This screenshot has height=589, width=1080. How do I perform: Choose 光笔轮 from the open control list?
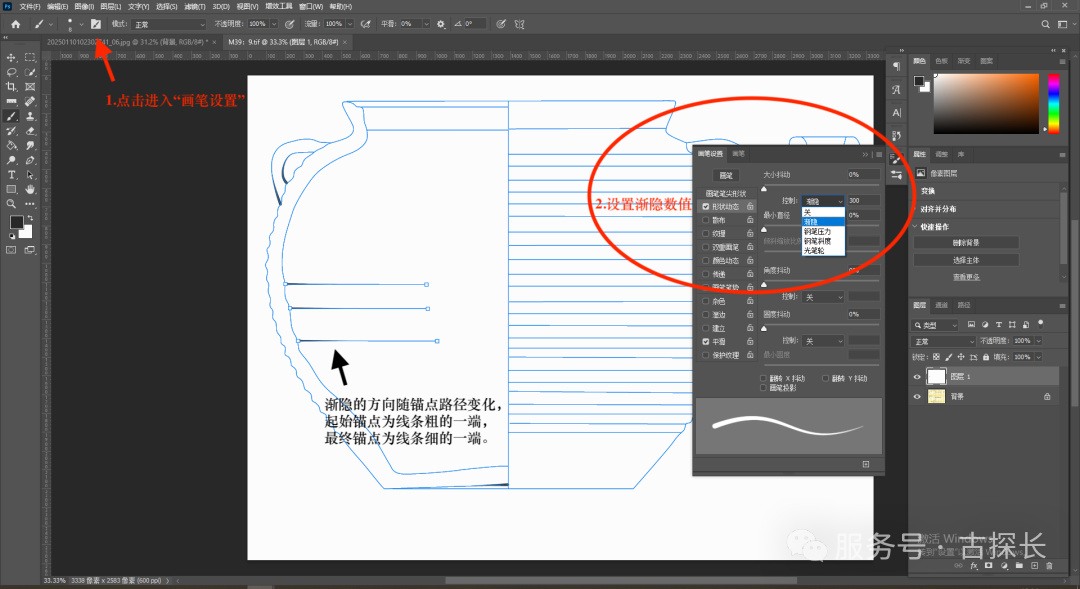click(x=823, y=251)
